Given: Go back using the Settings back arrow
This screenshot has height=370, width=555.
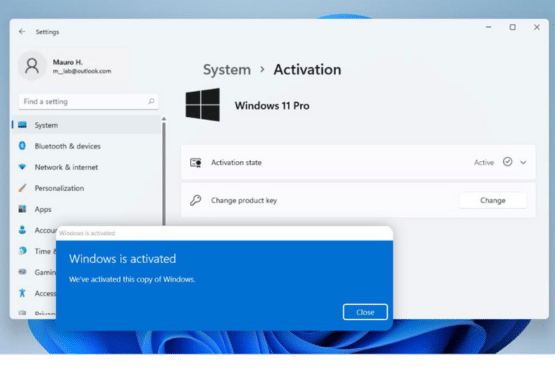Looking at the screenshot, I should point(22,32).
